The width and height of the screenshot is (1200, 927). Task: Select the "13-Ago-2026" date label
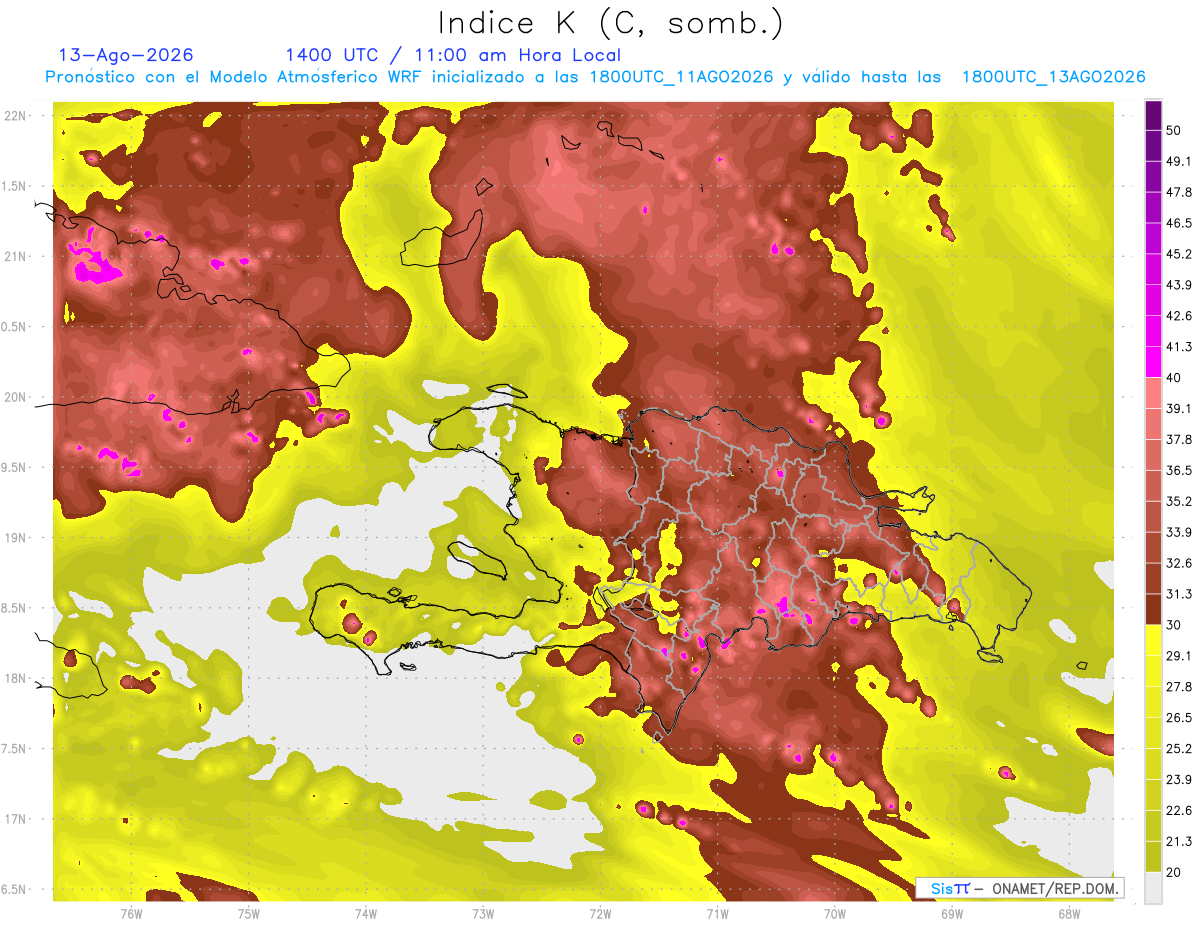click(x=126, y=55)
